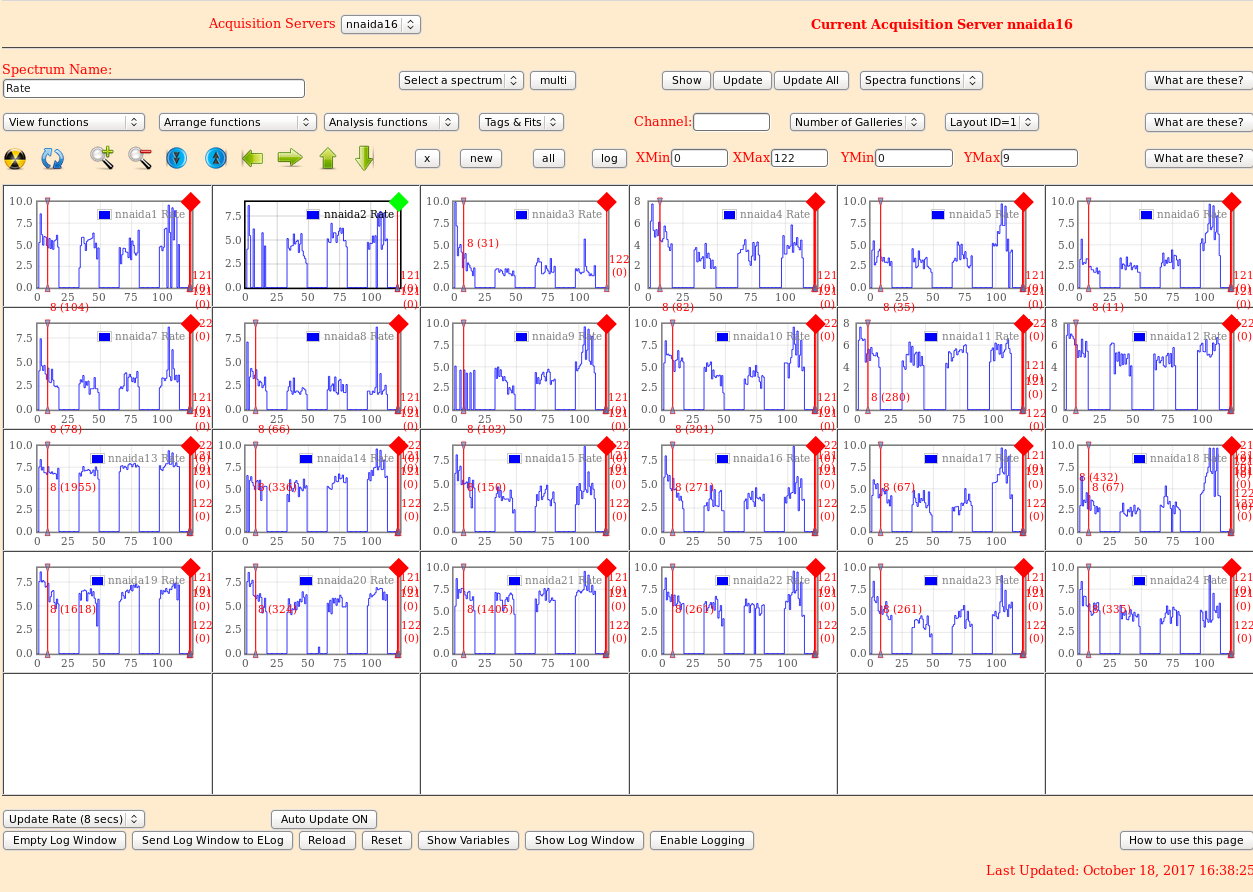Click What are these? beside YMax
The height and width of the screenshot is (892, 1253).
point(1198,158)
